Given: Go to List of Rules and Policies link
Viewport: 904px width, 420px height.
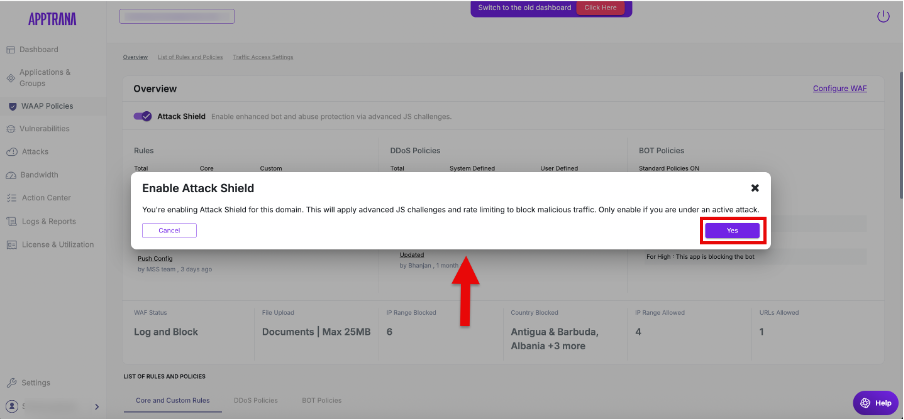Looking at the screenshot, I should pos(190,57).
